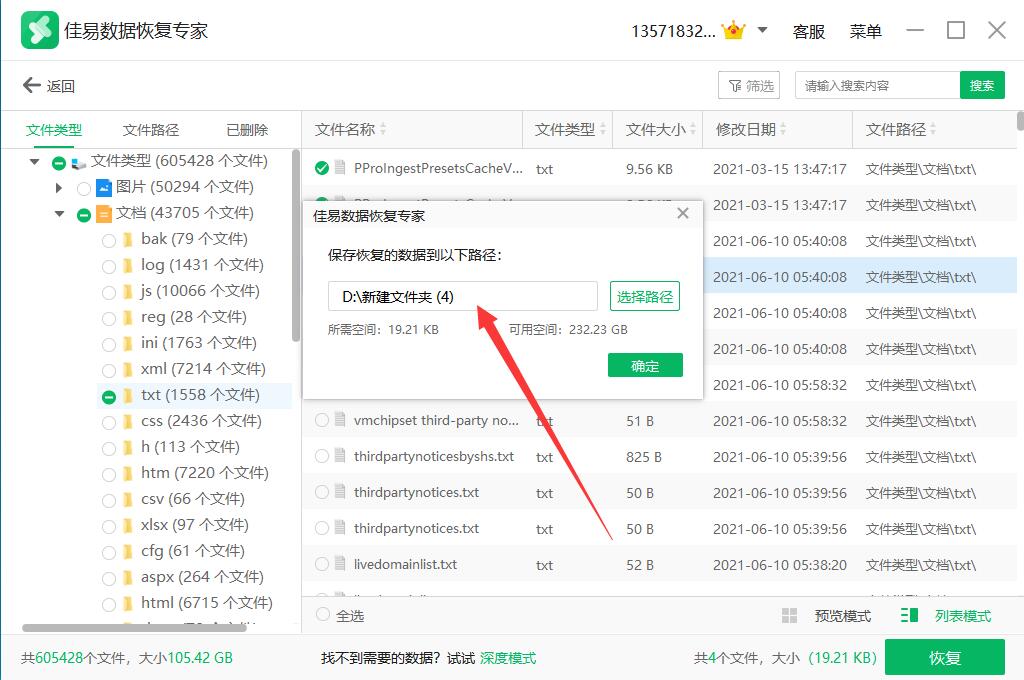Check the bak folder checkbox
This screenshot has width=1024, height=680.
(x=109, y=241)
